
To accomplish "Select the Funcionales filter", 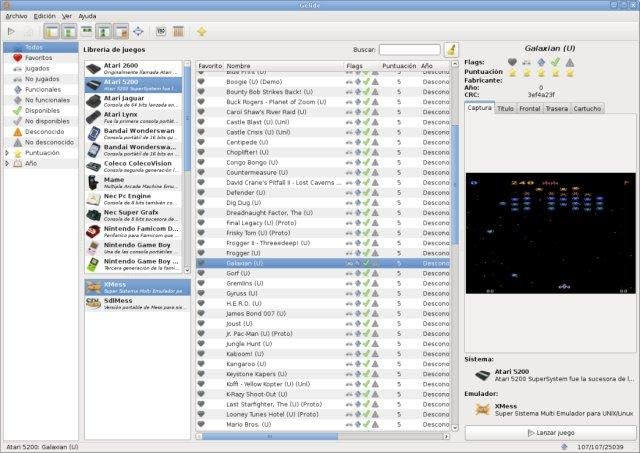I will coord(41,89).
